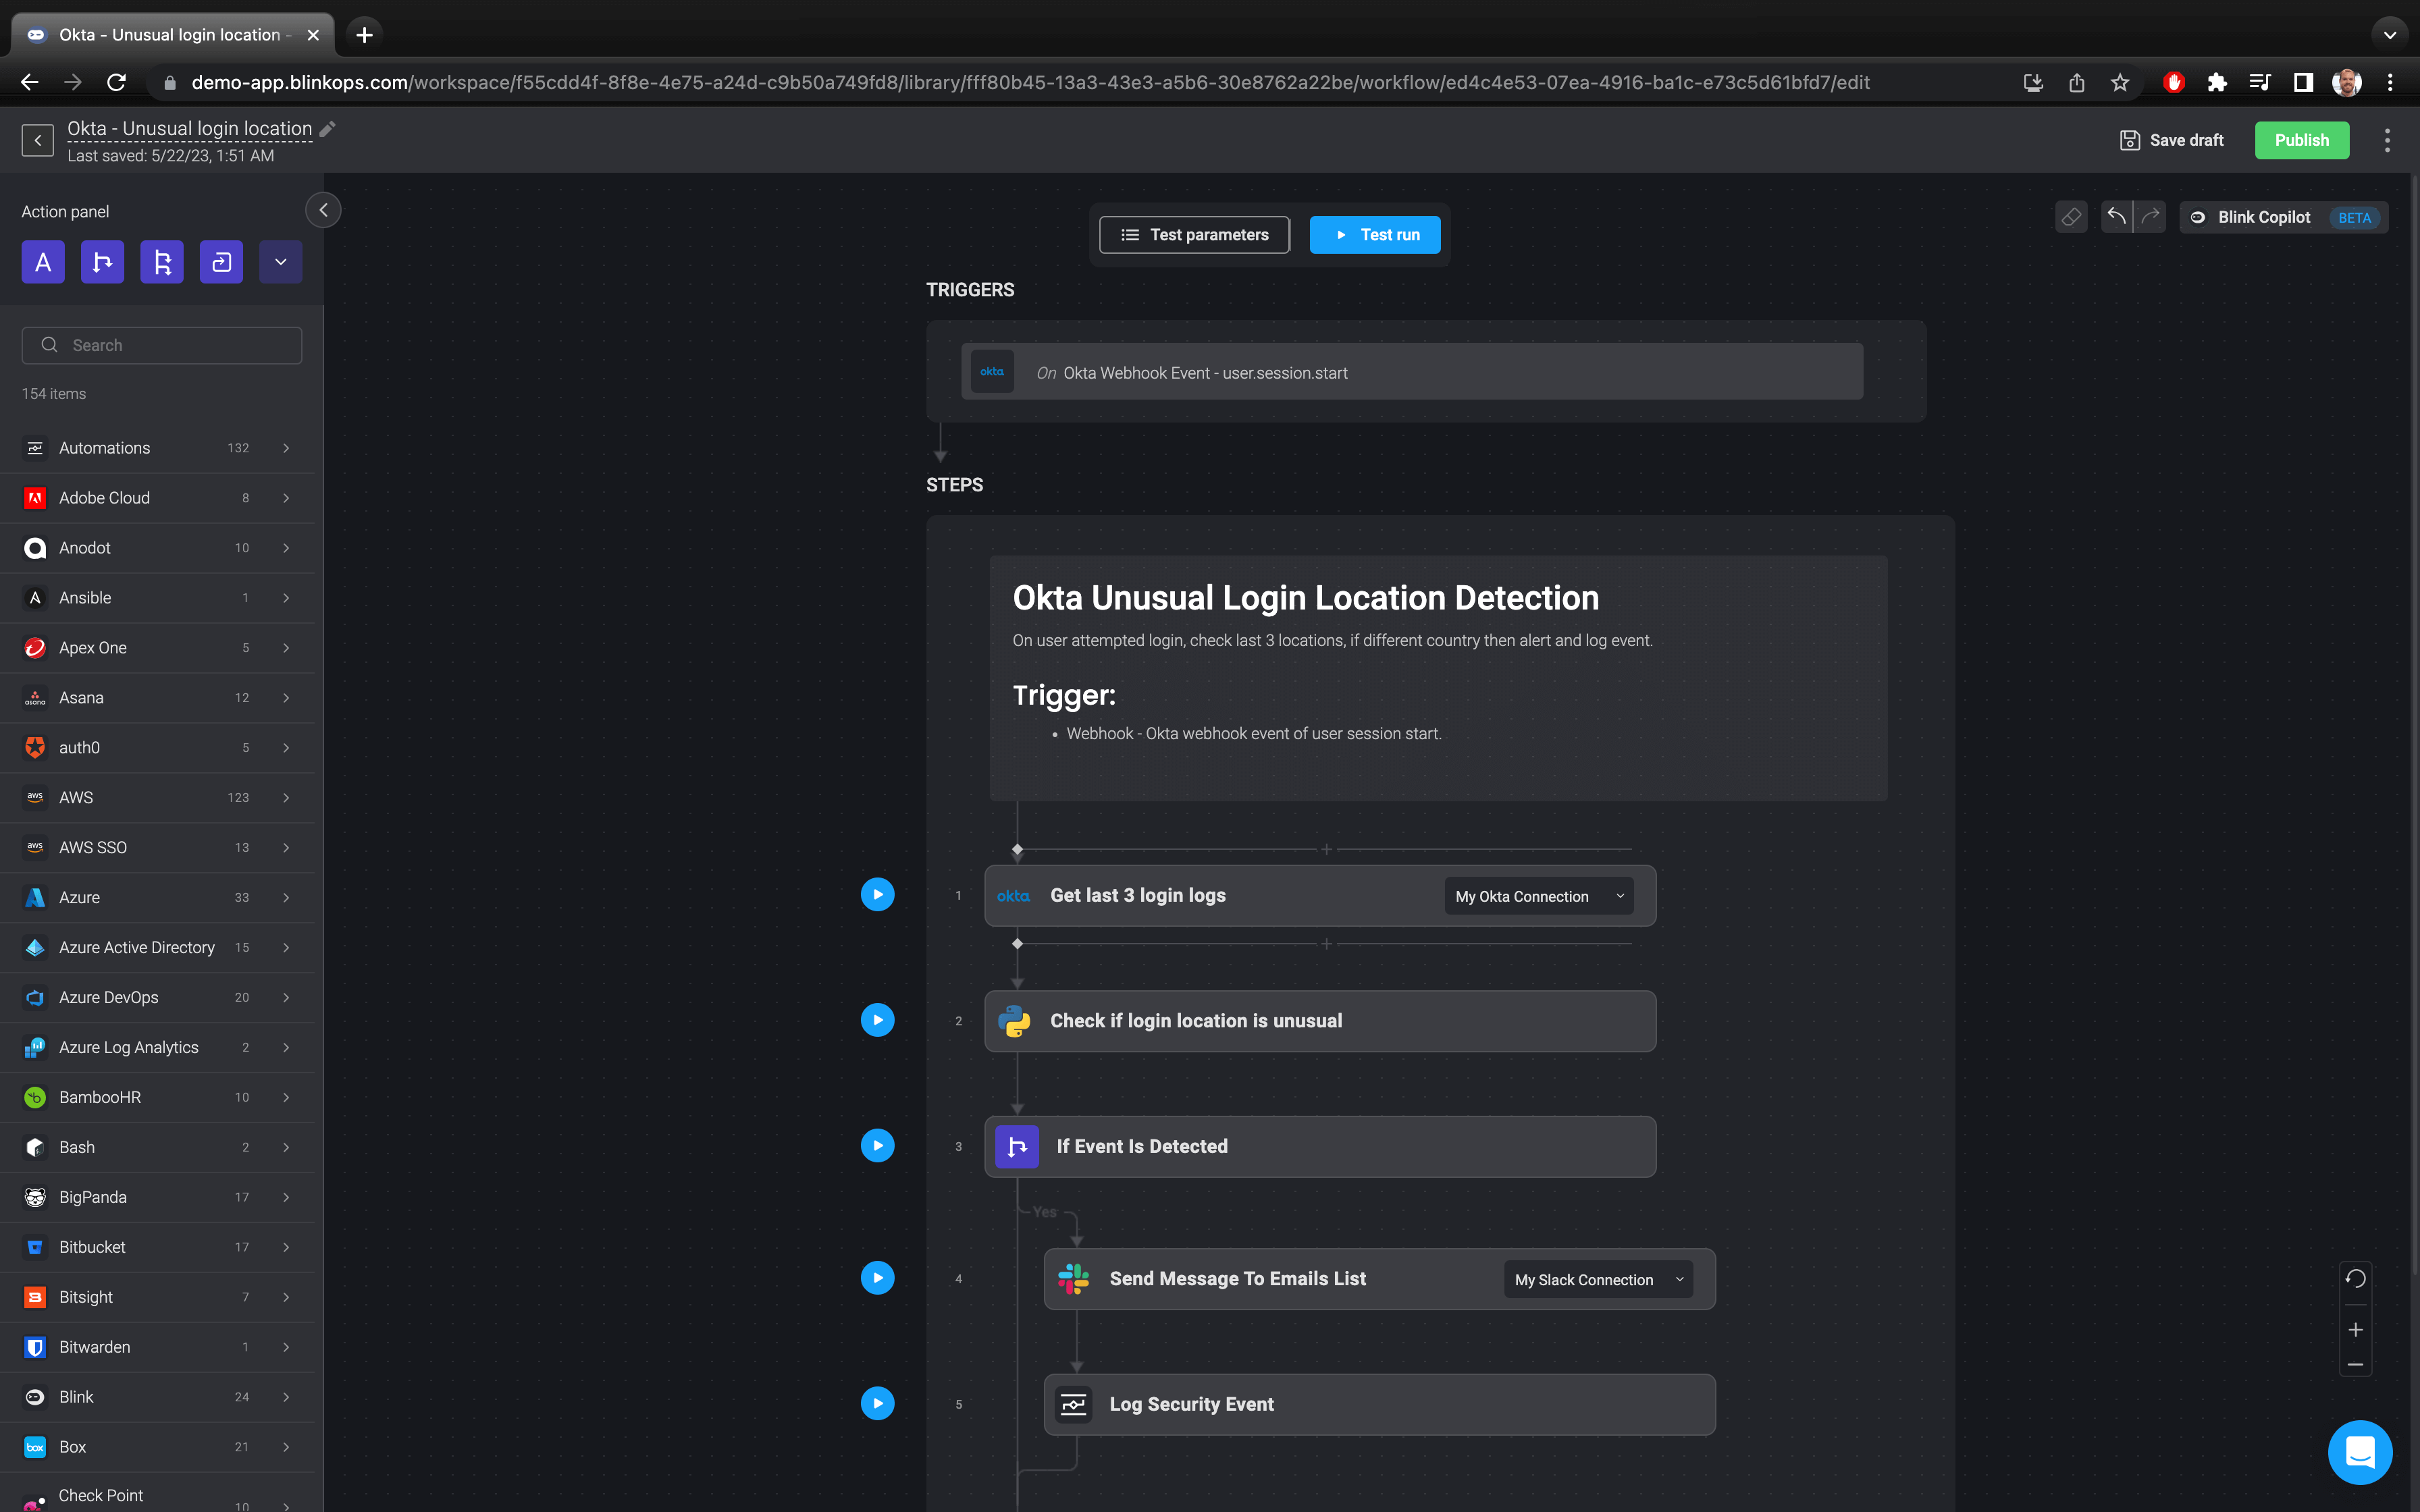
Task: Open the auth0 actions list
Action: 158,748
